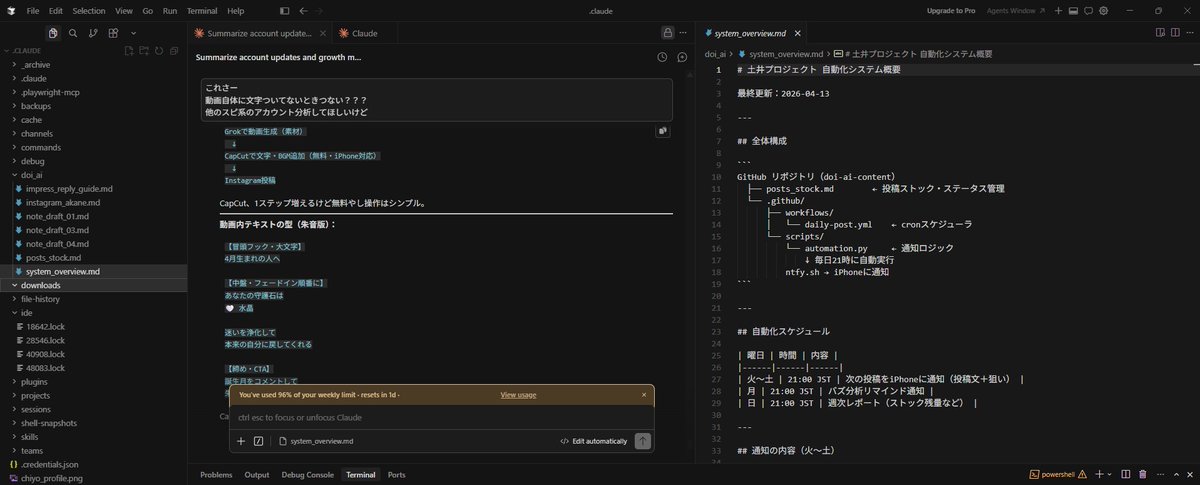Click New Folder icon in explorer header
Screen dimensions: 1200x485
pos(144,50)
